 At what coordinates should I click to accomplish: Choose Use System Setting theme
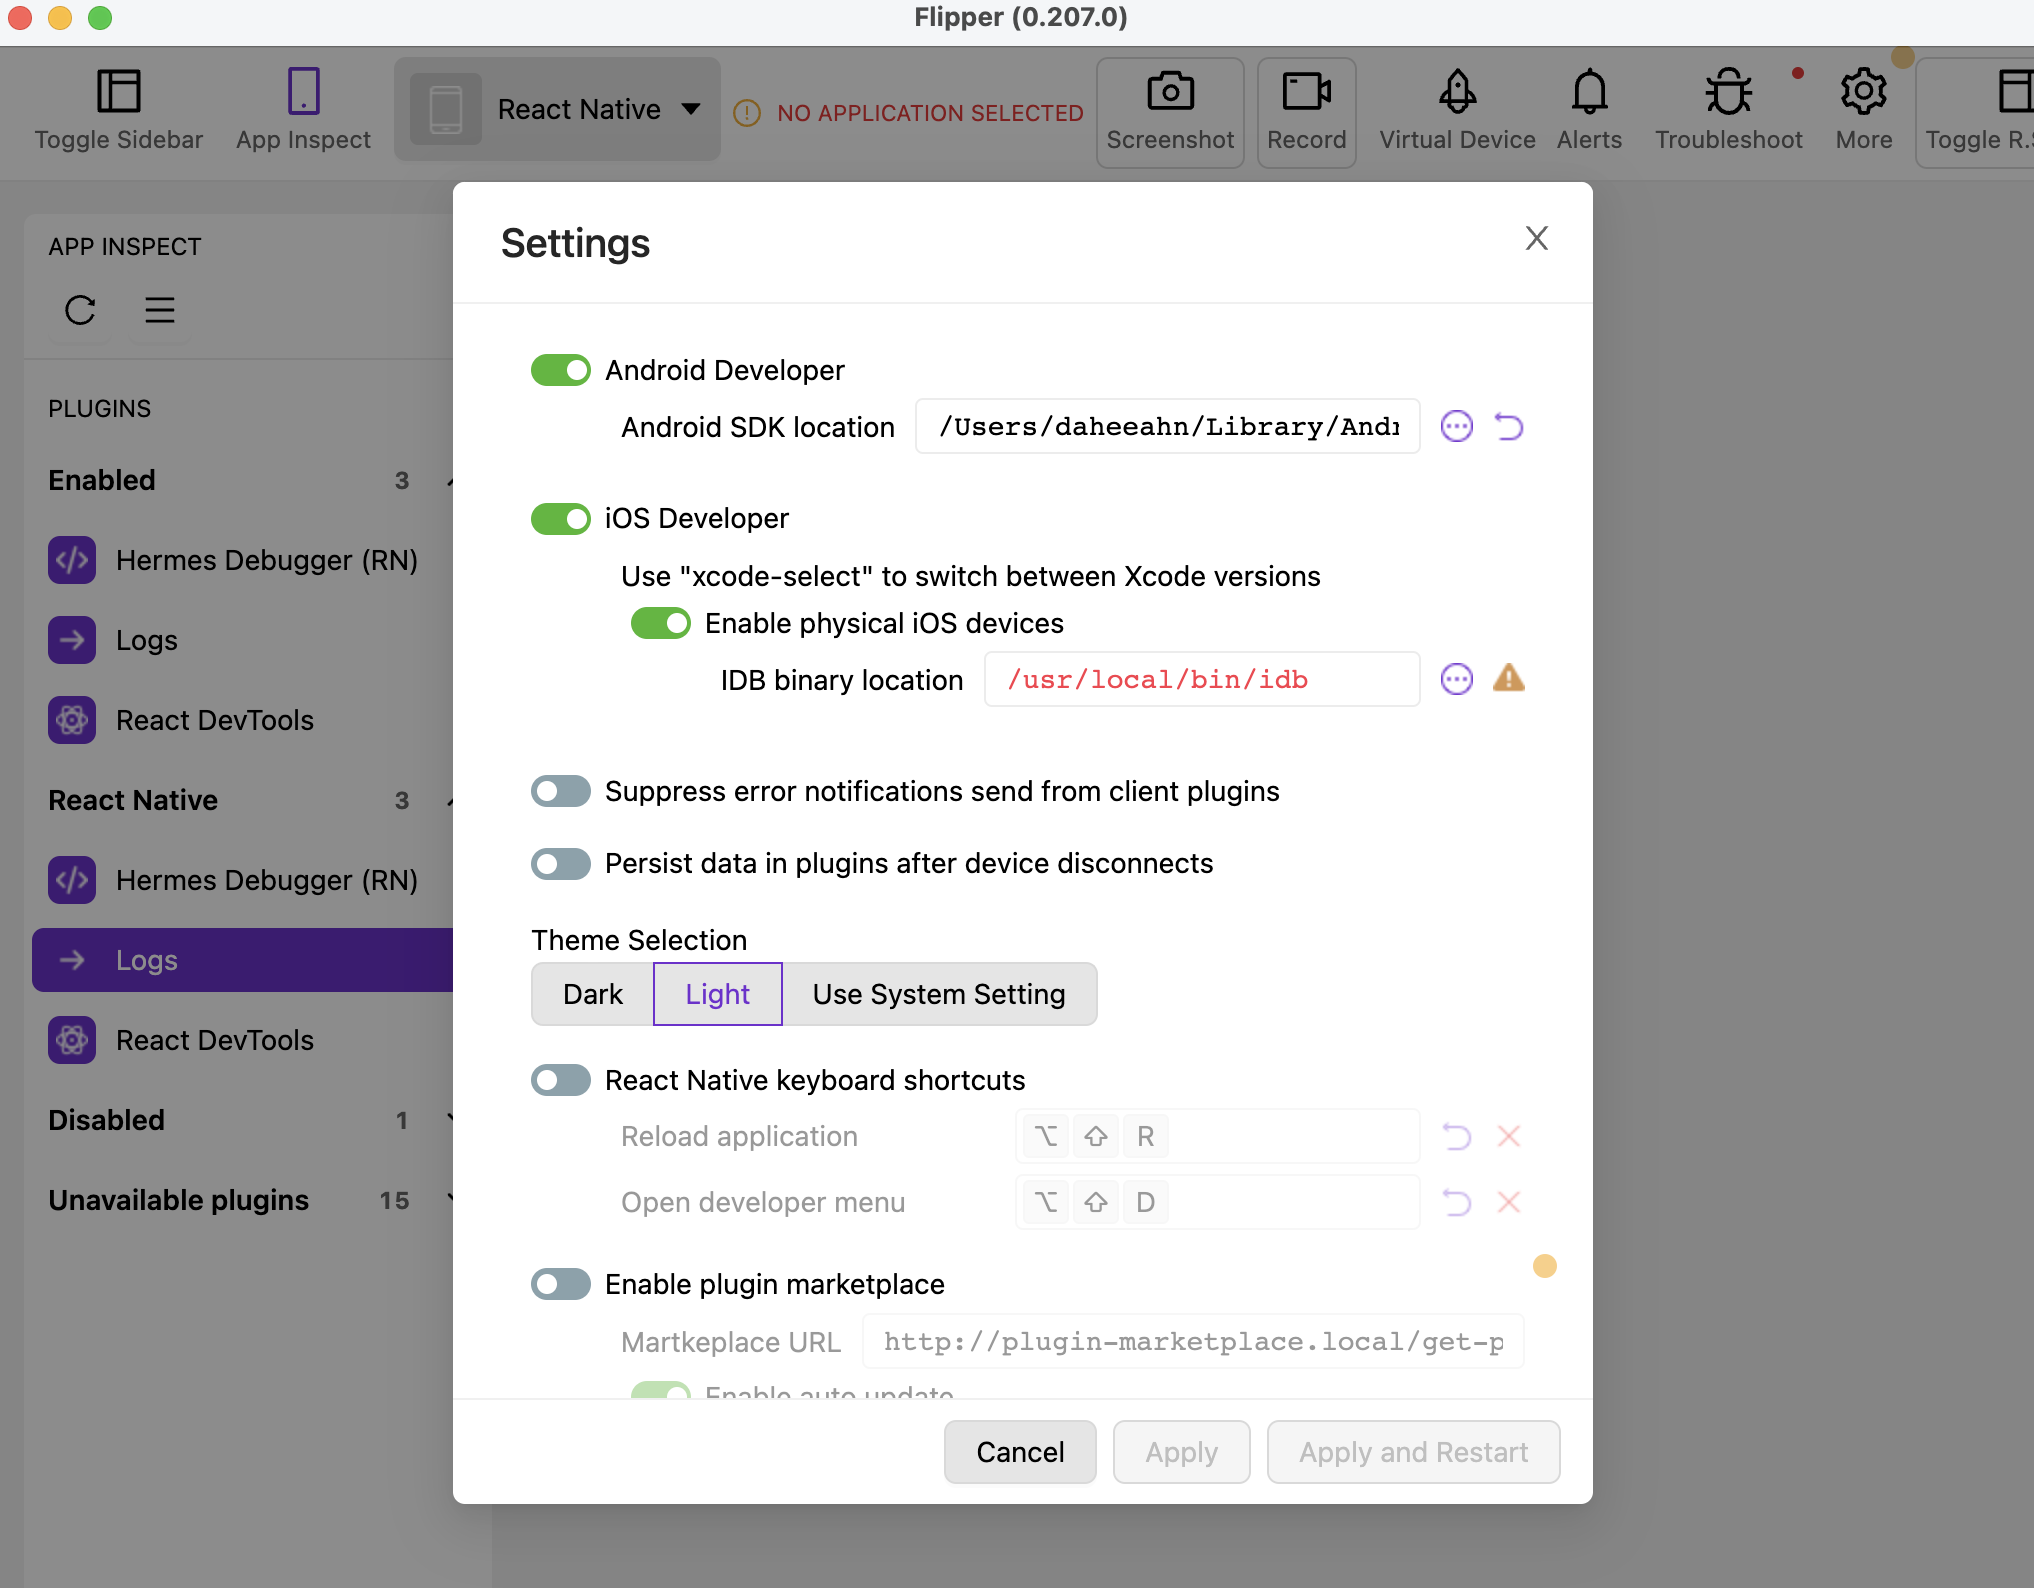(x=938, y=994)
